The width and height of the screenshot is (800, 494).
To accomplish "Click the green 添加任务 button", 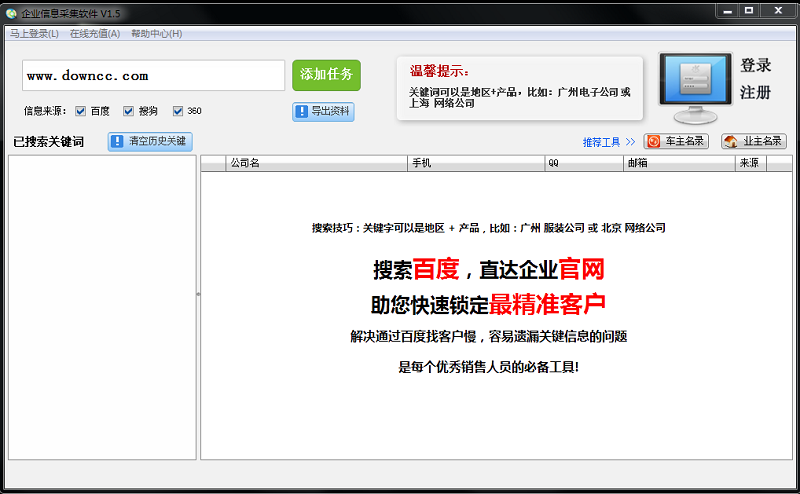I will pos(327,75).
